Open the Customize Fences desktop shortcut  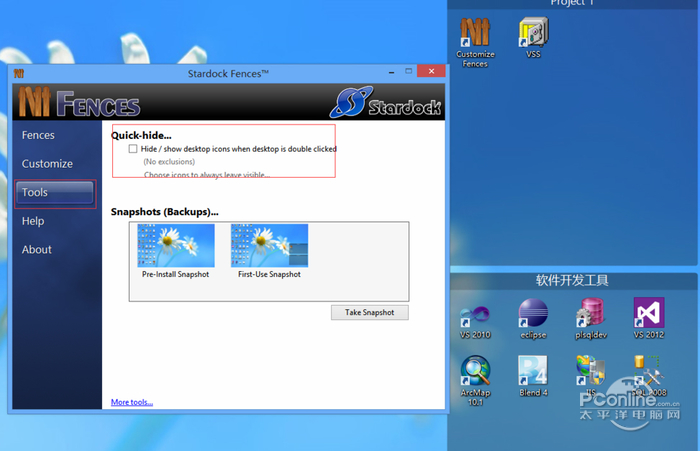tap(475, 42)
